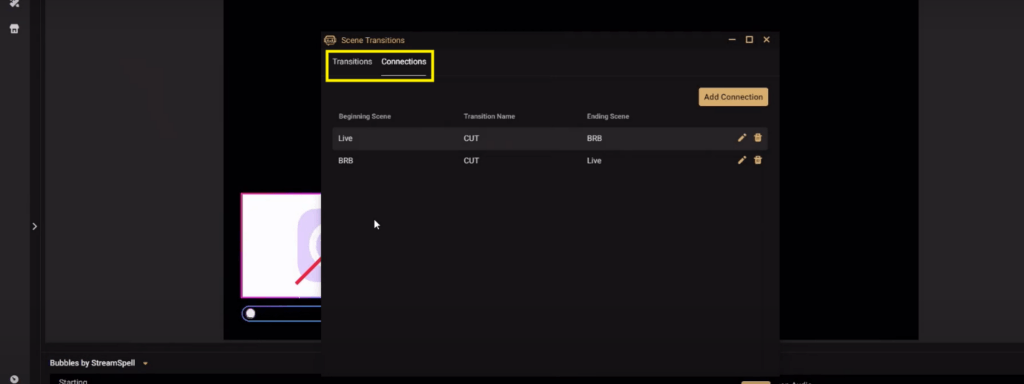The height and width of the screenshot is (384, 1024).
Task: Click the round icon at sidebar bottom
Action: click(14, 379)
